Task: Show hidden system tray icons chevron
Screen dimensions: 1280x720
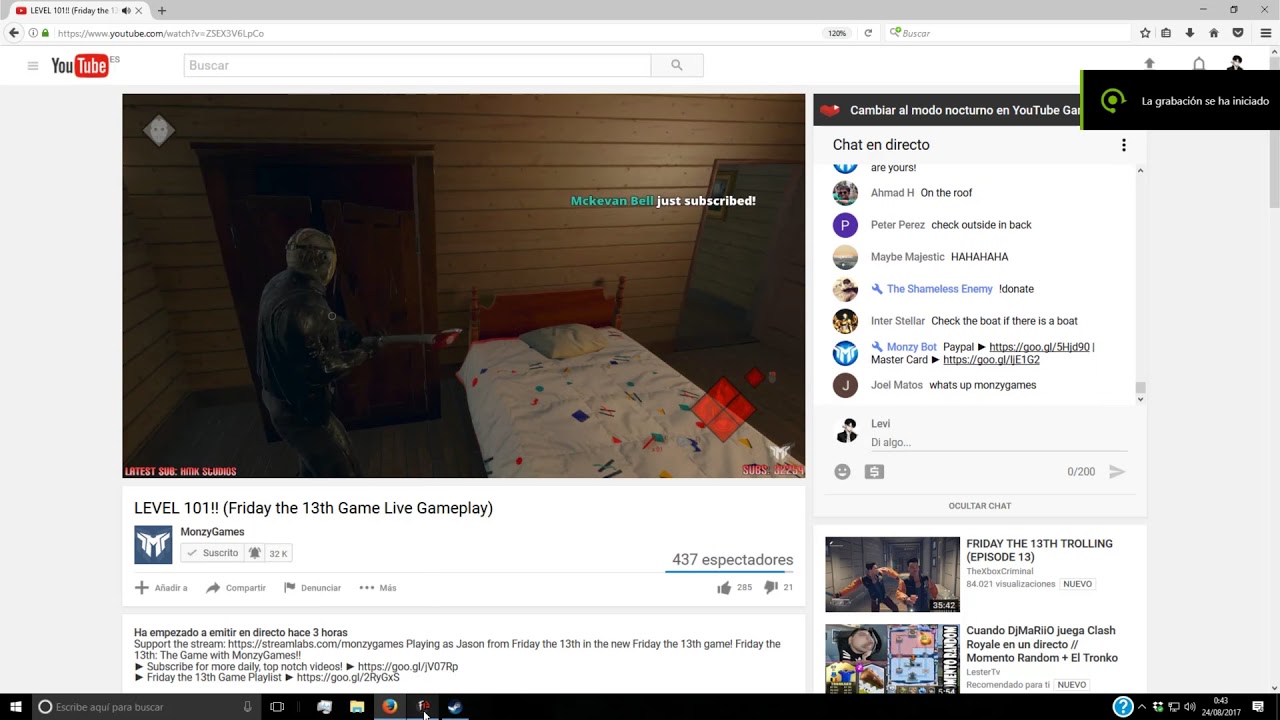Action: (1142, 707)
